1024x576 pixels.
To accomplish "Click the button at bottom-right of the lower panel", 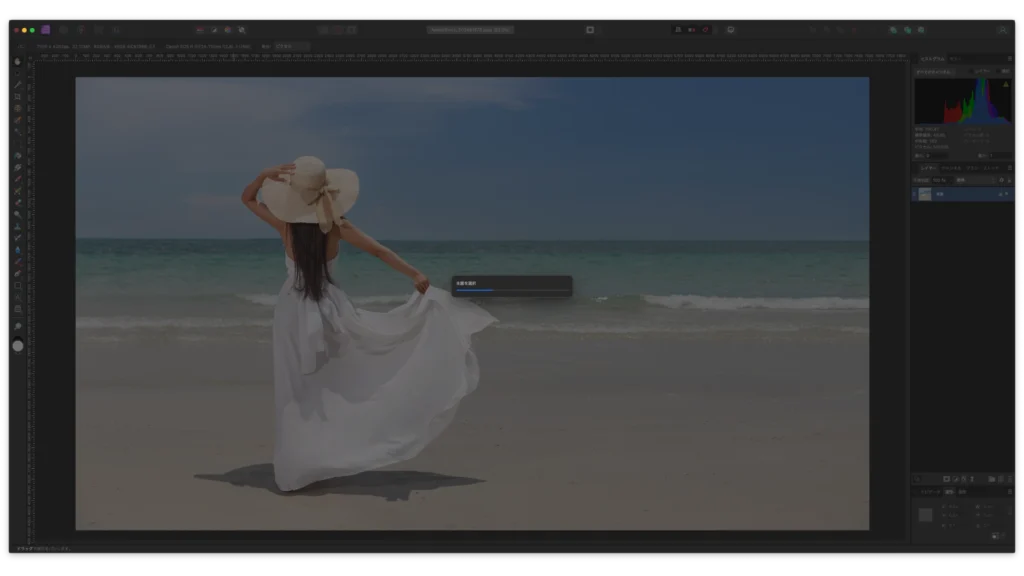I will click(x=996, y=536).
